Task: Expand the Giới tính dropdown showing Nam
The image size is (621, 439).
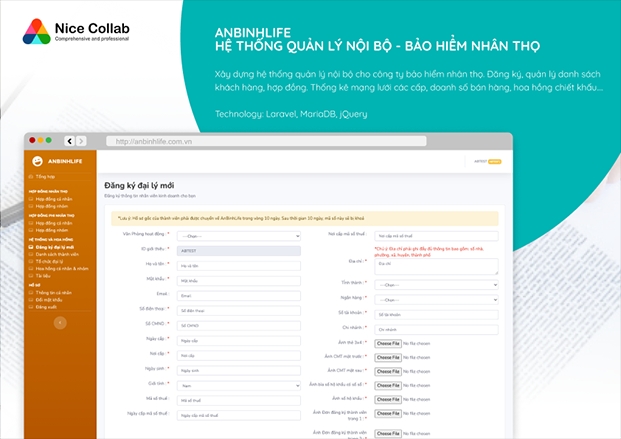Action: pyautogui.click(x=238, y=386)
